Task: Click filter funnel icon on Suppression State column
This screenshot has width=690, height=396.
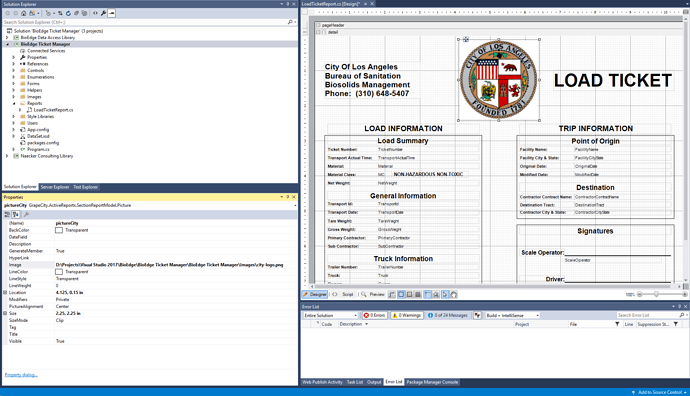Action: point(675,324)
